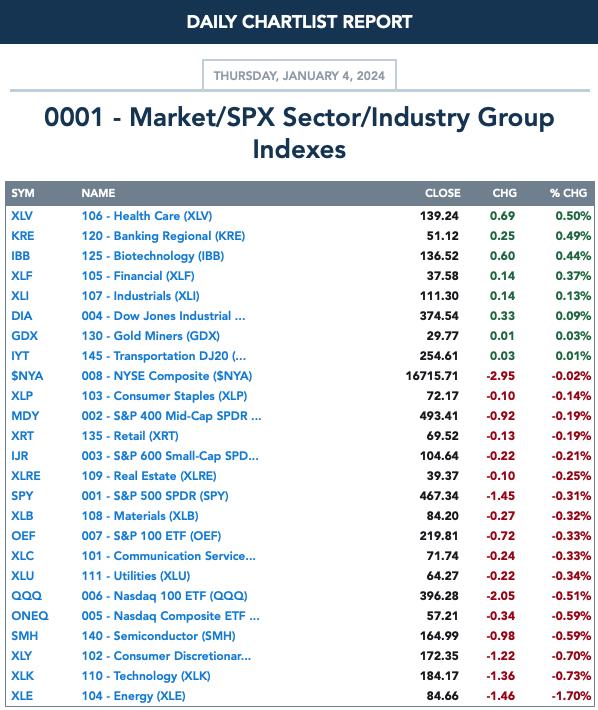Click the SMH ticker symbol
This screenshot has height=710, width=598.
tap(24, 636)
